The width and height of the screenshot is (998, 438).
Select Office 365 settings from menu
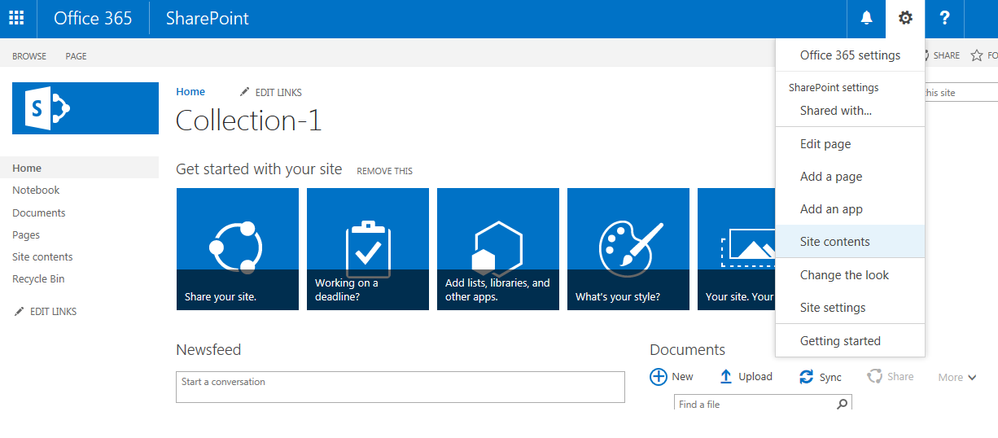click(850, 55)
